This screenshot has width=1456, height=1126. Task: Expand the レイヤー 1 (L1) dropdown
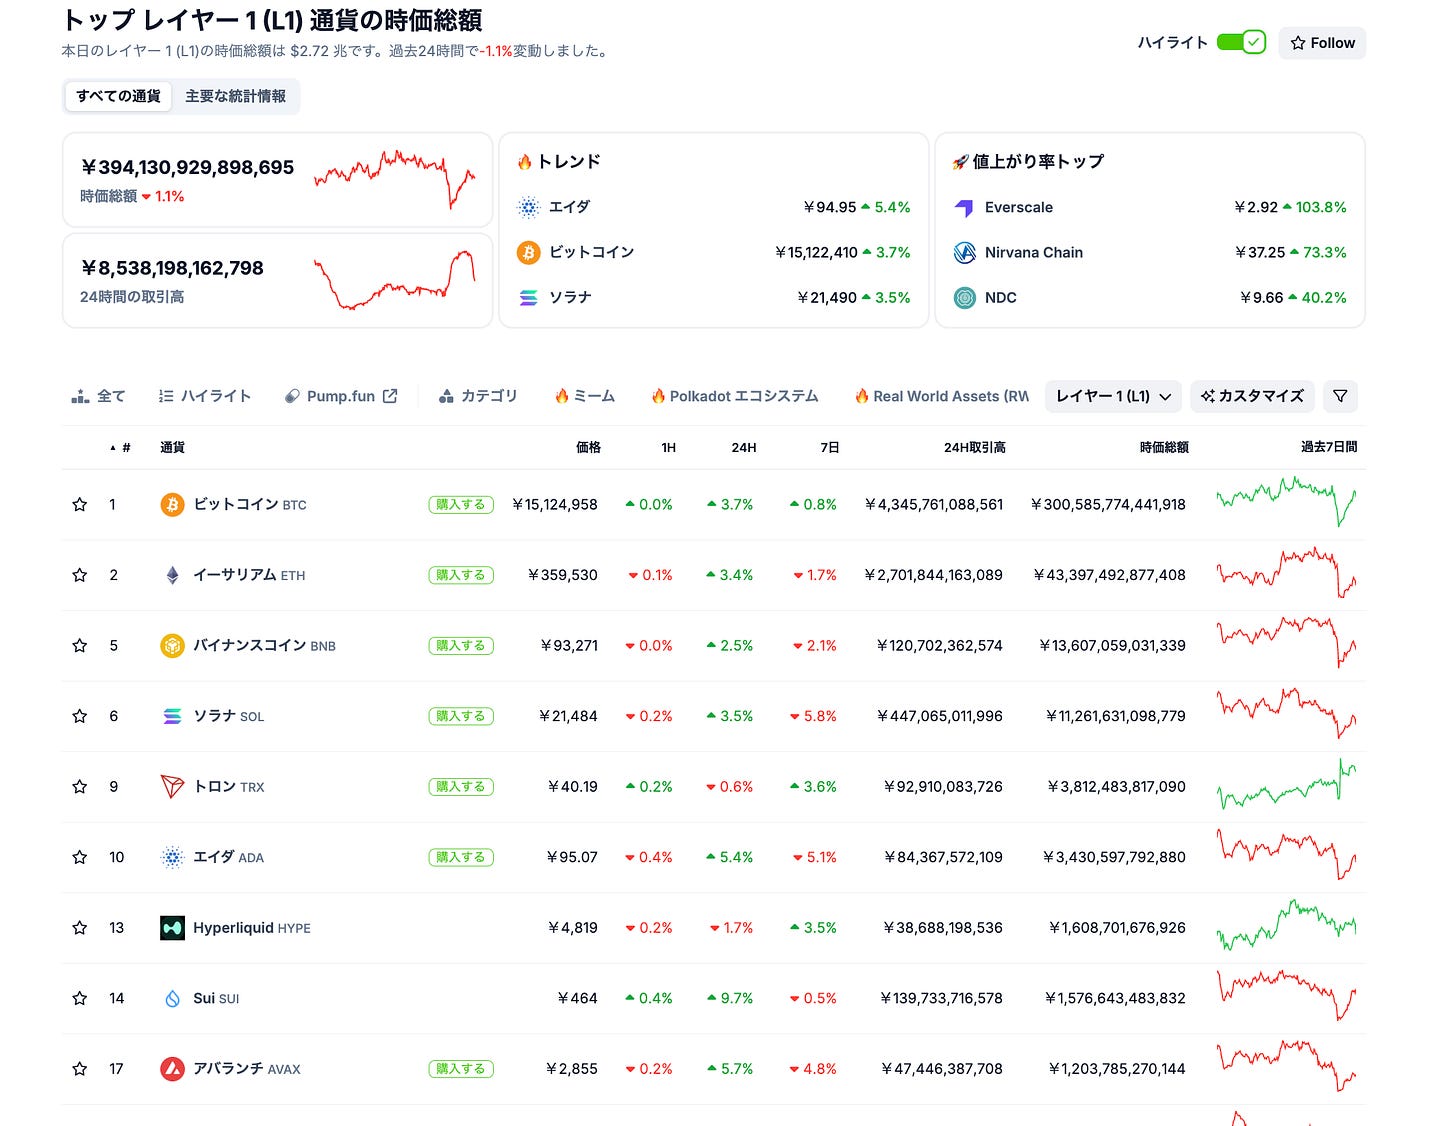click(x=1113, y=396)
